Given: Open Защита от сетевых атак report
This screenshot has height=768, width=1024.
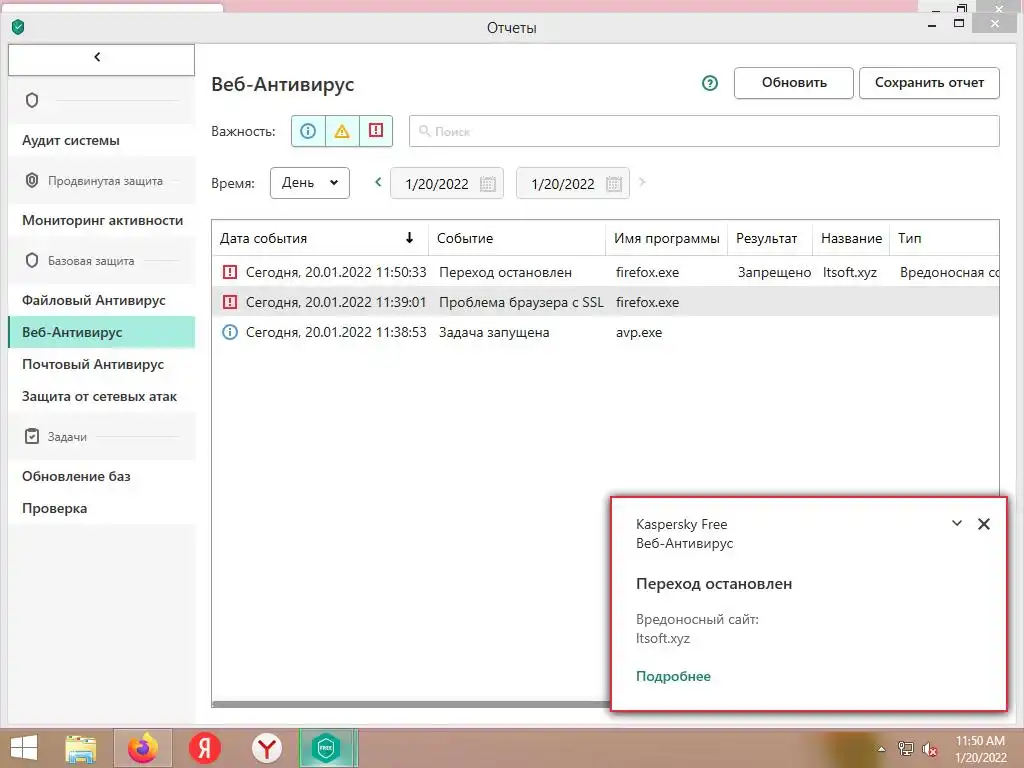Looking at the screenshot, I should coord(101,396).
